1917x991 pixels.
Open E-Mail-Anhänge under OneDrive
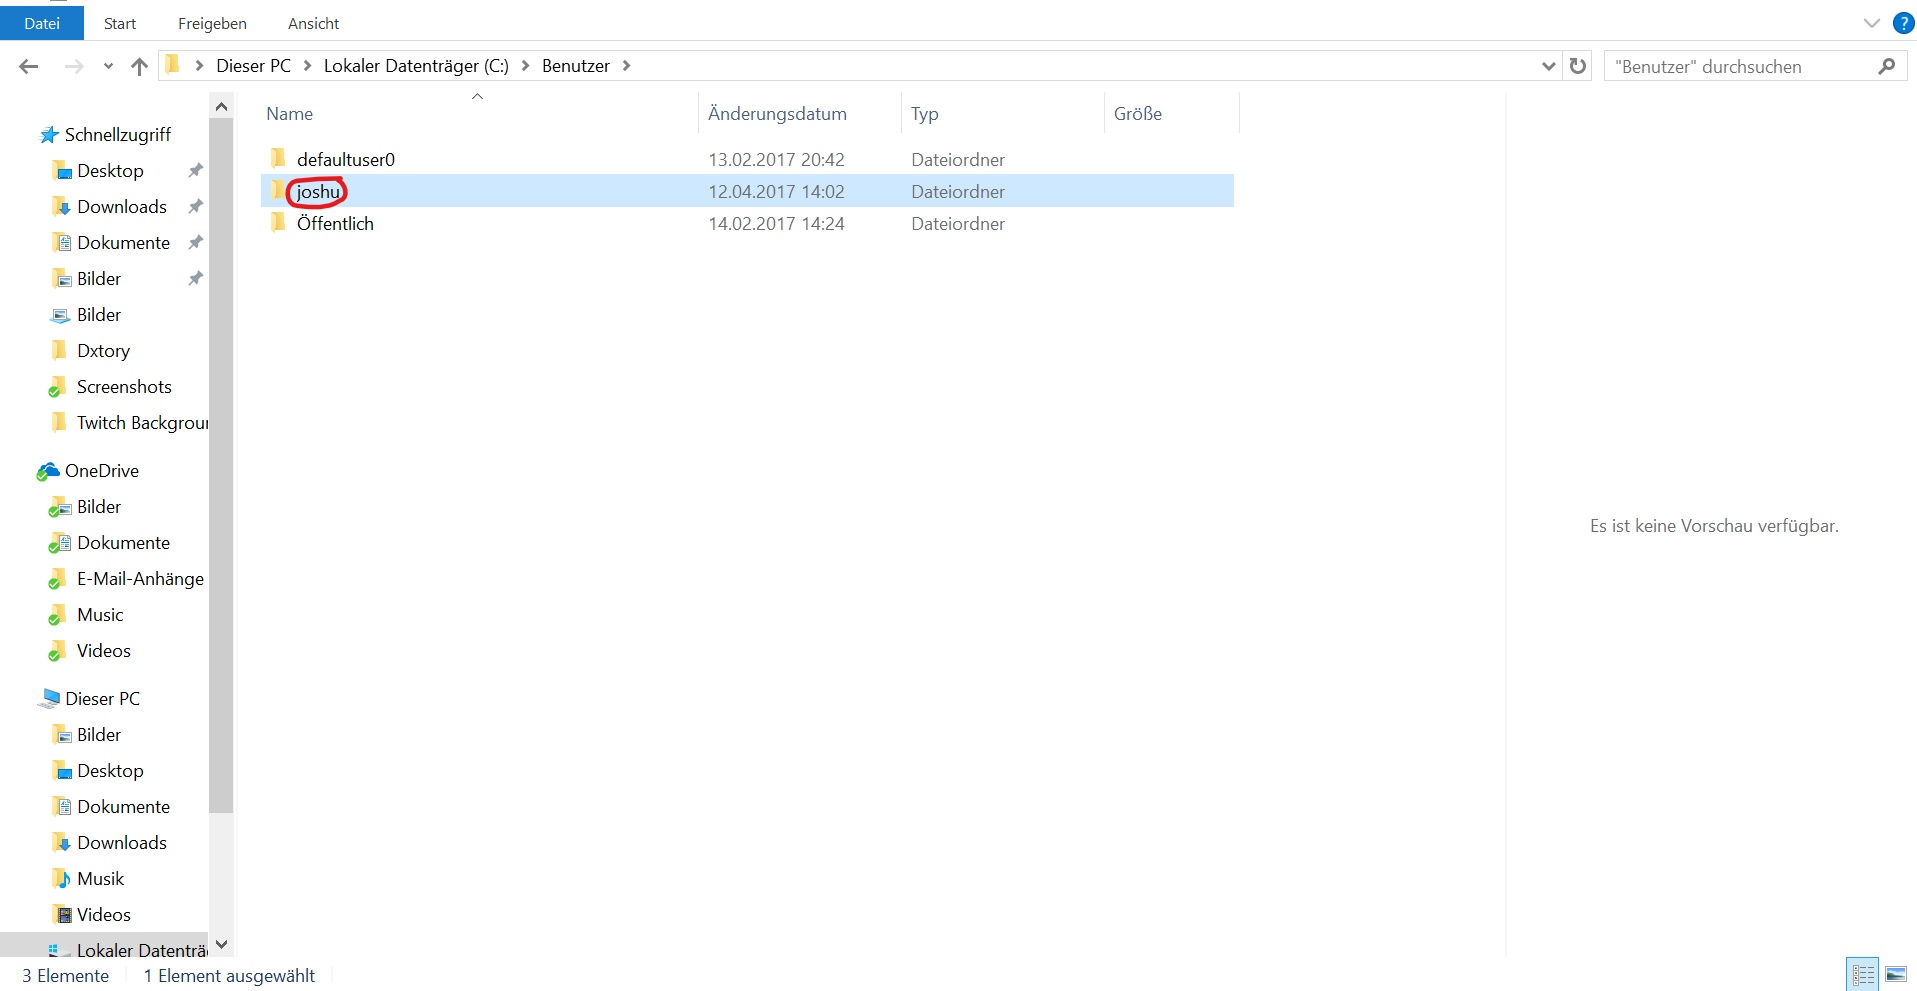(140, 578)
